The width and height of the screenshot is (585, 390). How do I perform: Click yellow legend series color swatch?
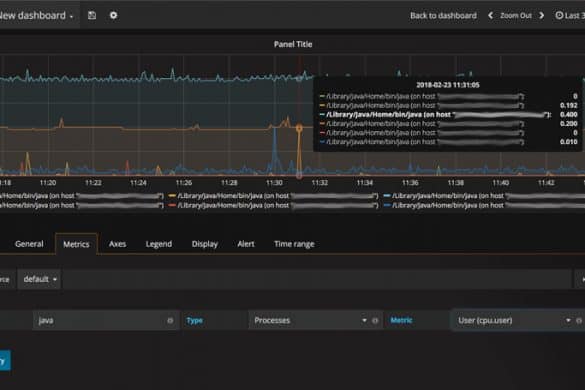tap(172, 196)
